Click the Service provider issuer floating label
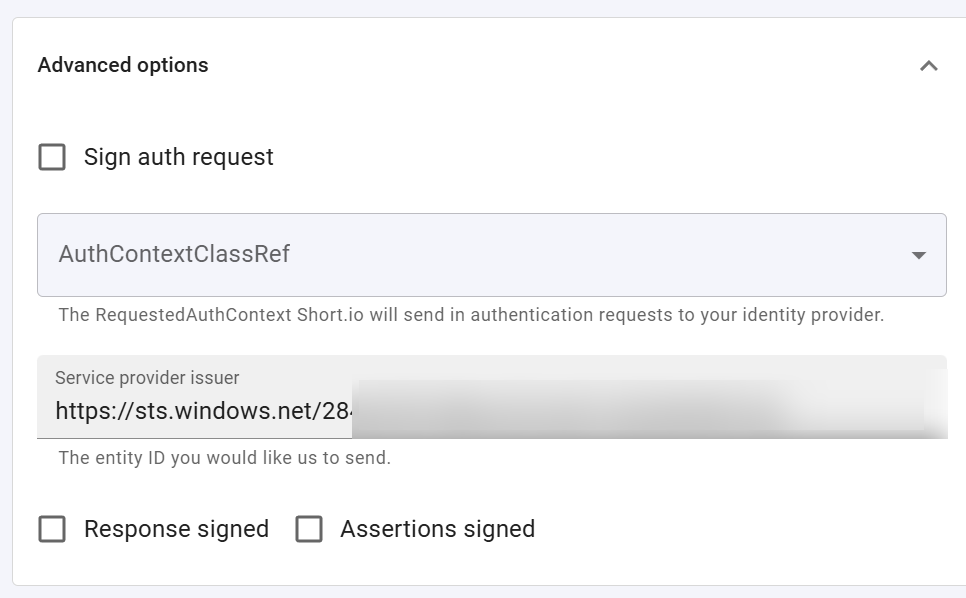The width and height of the screenshot is (966, 598). (147, 378)
